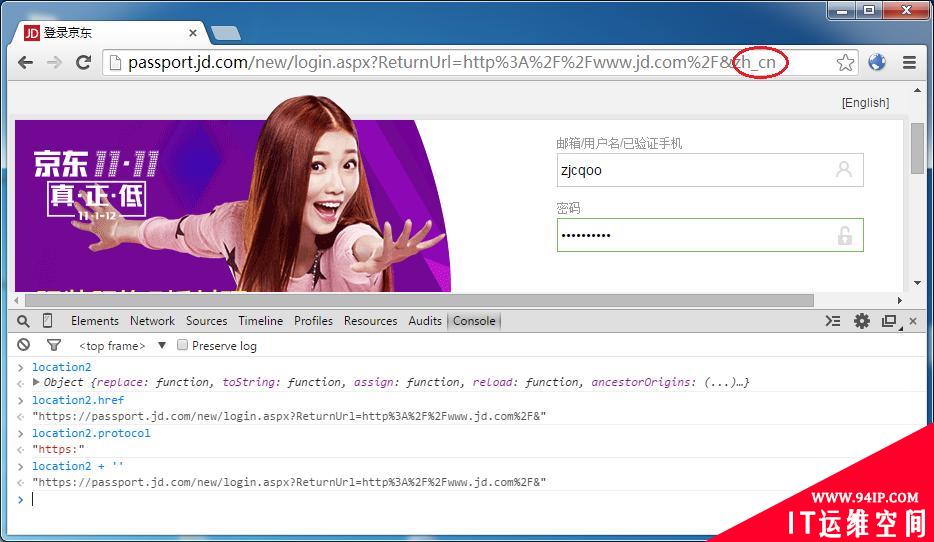This screenshot has width=934, height=542.
Task: Toggle device mode phone icon
Action: 48,321
